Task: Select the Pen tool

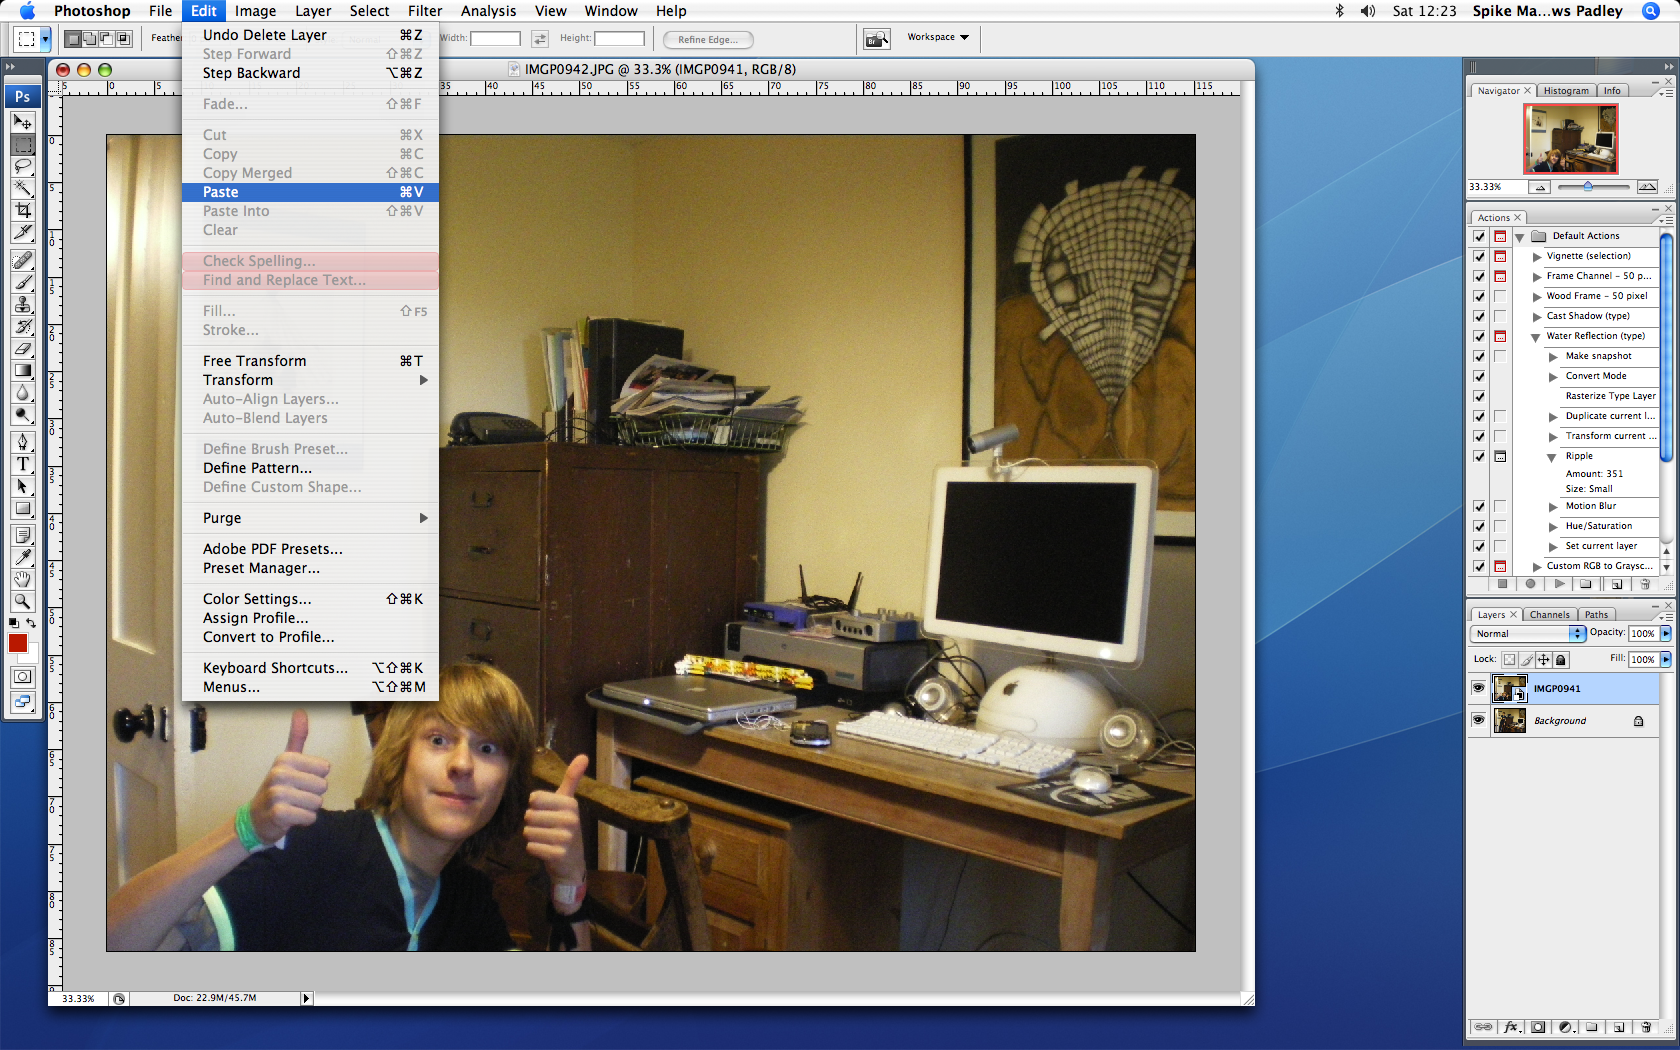Action: (x=22, y=442)
